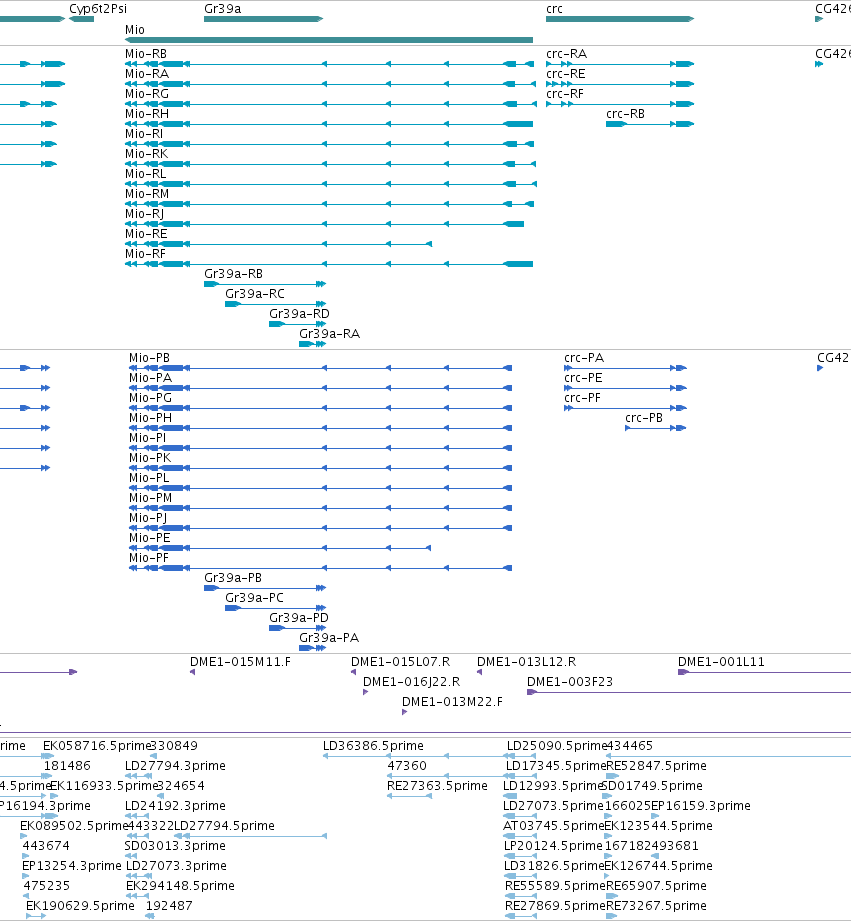Select clone label DME1-003F23
Viewport: 851px width, 921px height.
click(x=570, y=682)
